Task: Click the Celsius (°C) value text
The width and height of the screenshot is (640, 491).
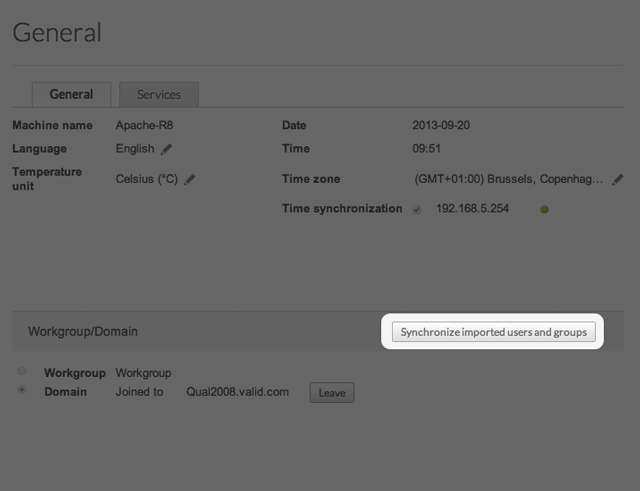Action: [x=146, y=179]
